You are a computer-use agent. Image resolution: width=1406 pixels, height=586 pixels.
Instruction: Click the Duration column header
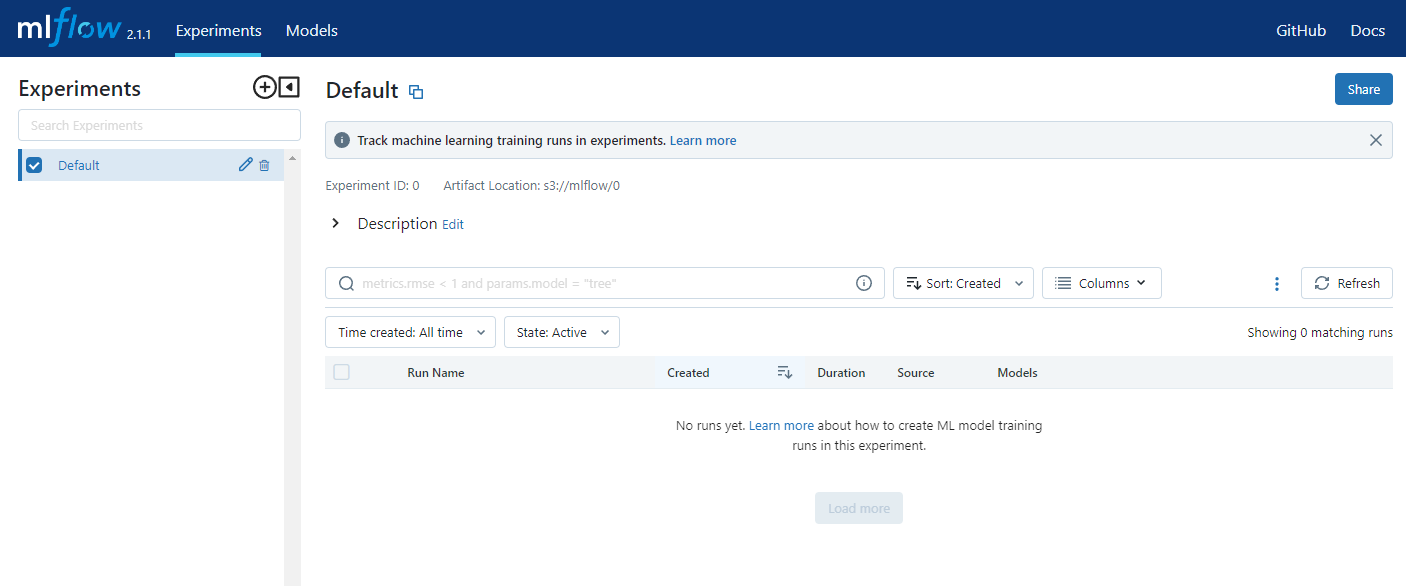(841, 372)
